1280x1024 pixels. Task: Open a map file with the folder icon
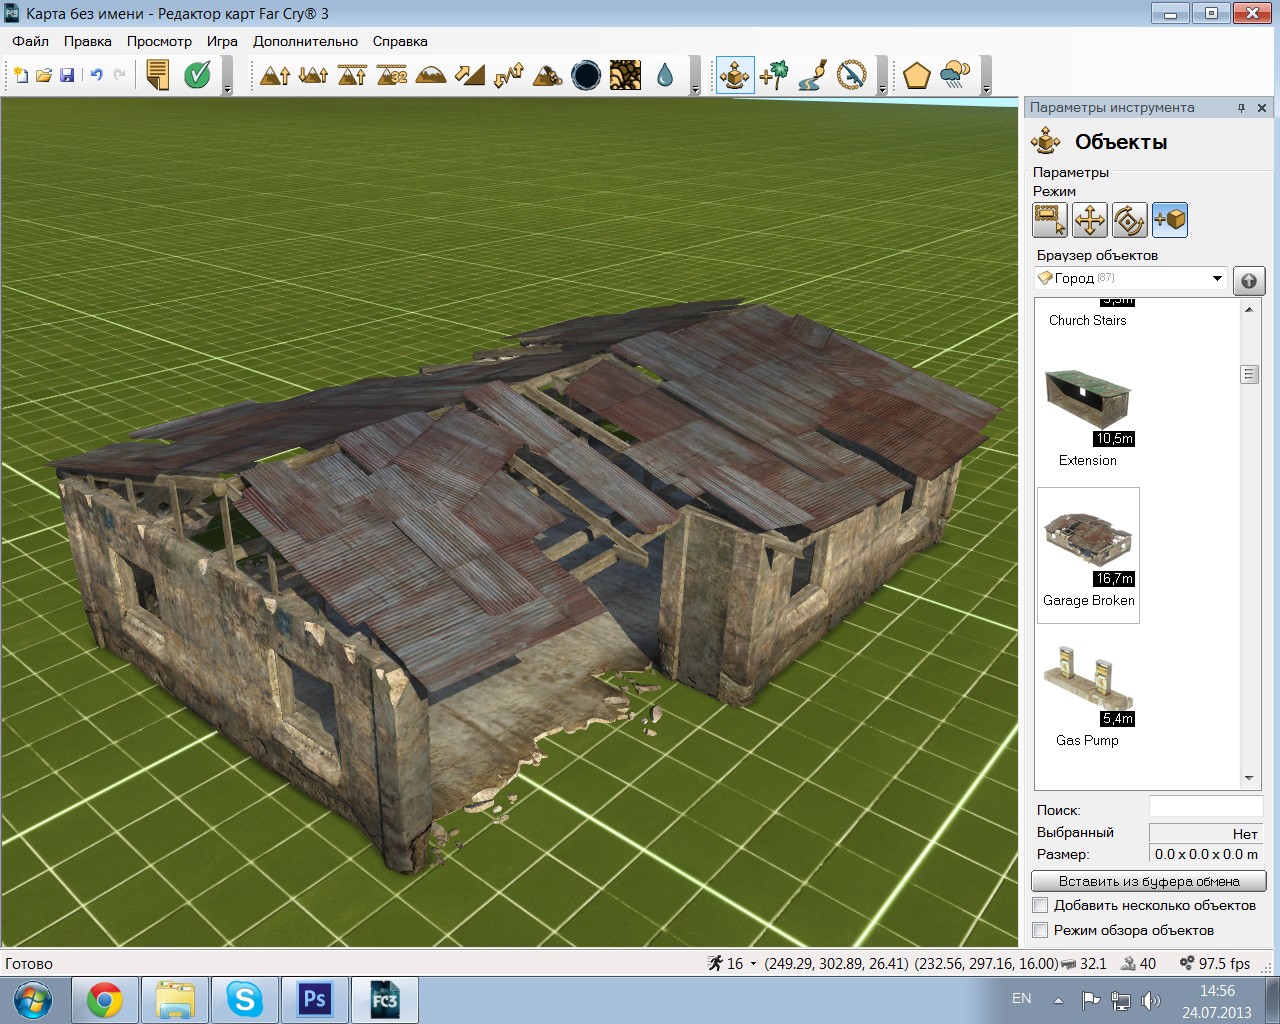[44, 75]
